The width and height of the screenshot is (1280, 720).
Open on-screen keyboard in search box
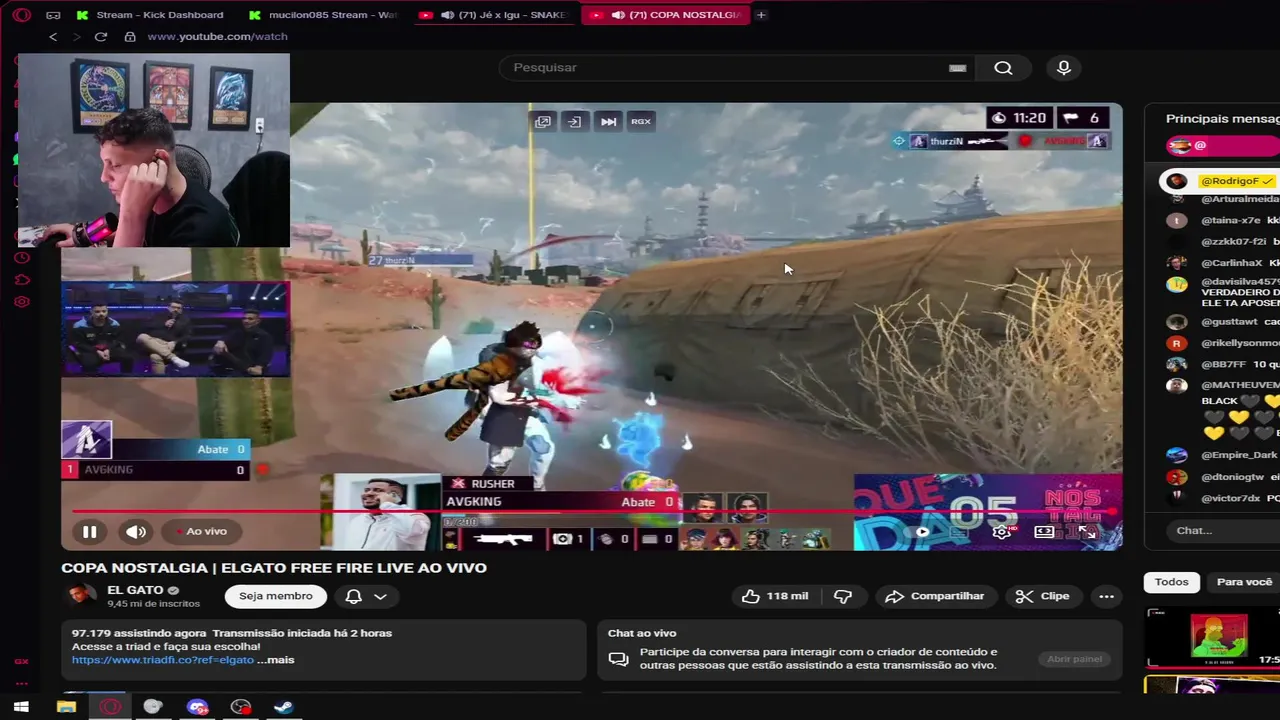pos(957,68)
